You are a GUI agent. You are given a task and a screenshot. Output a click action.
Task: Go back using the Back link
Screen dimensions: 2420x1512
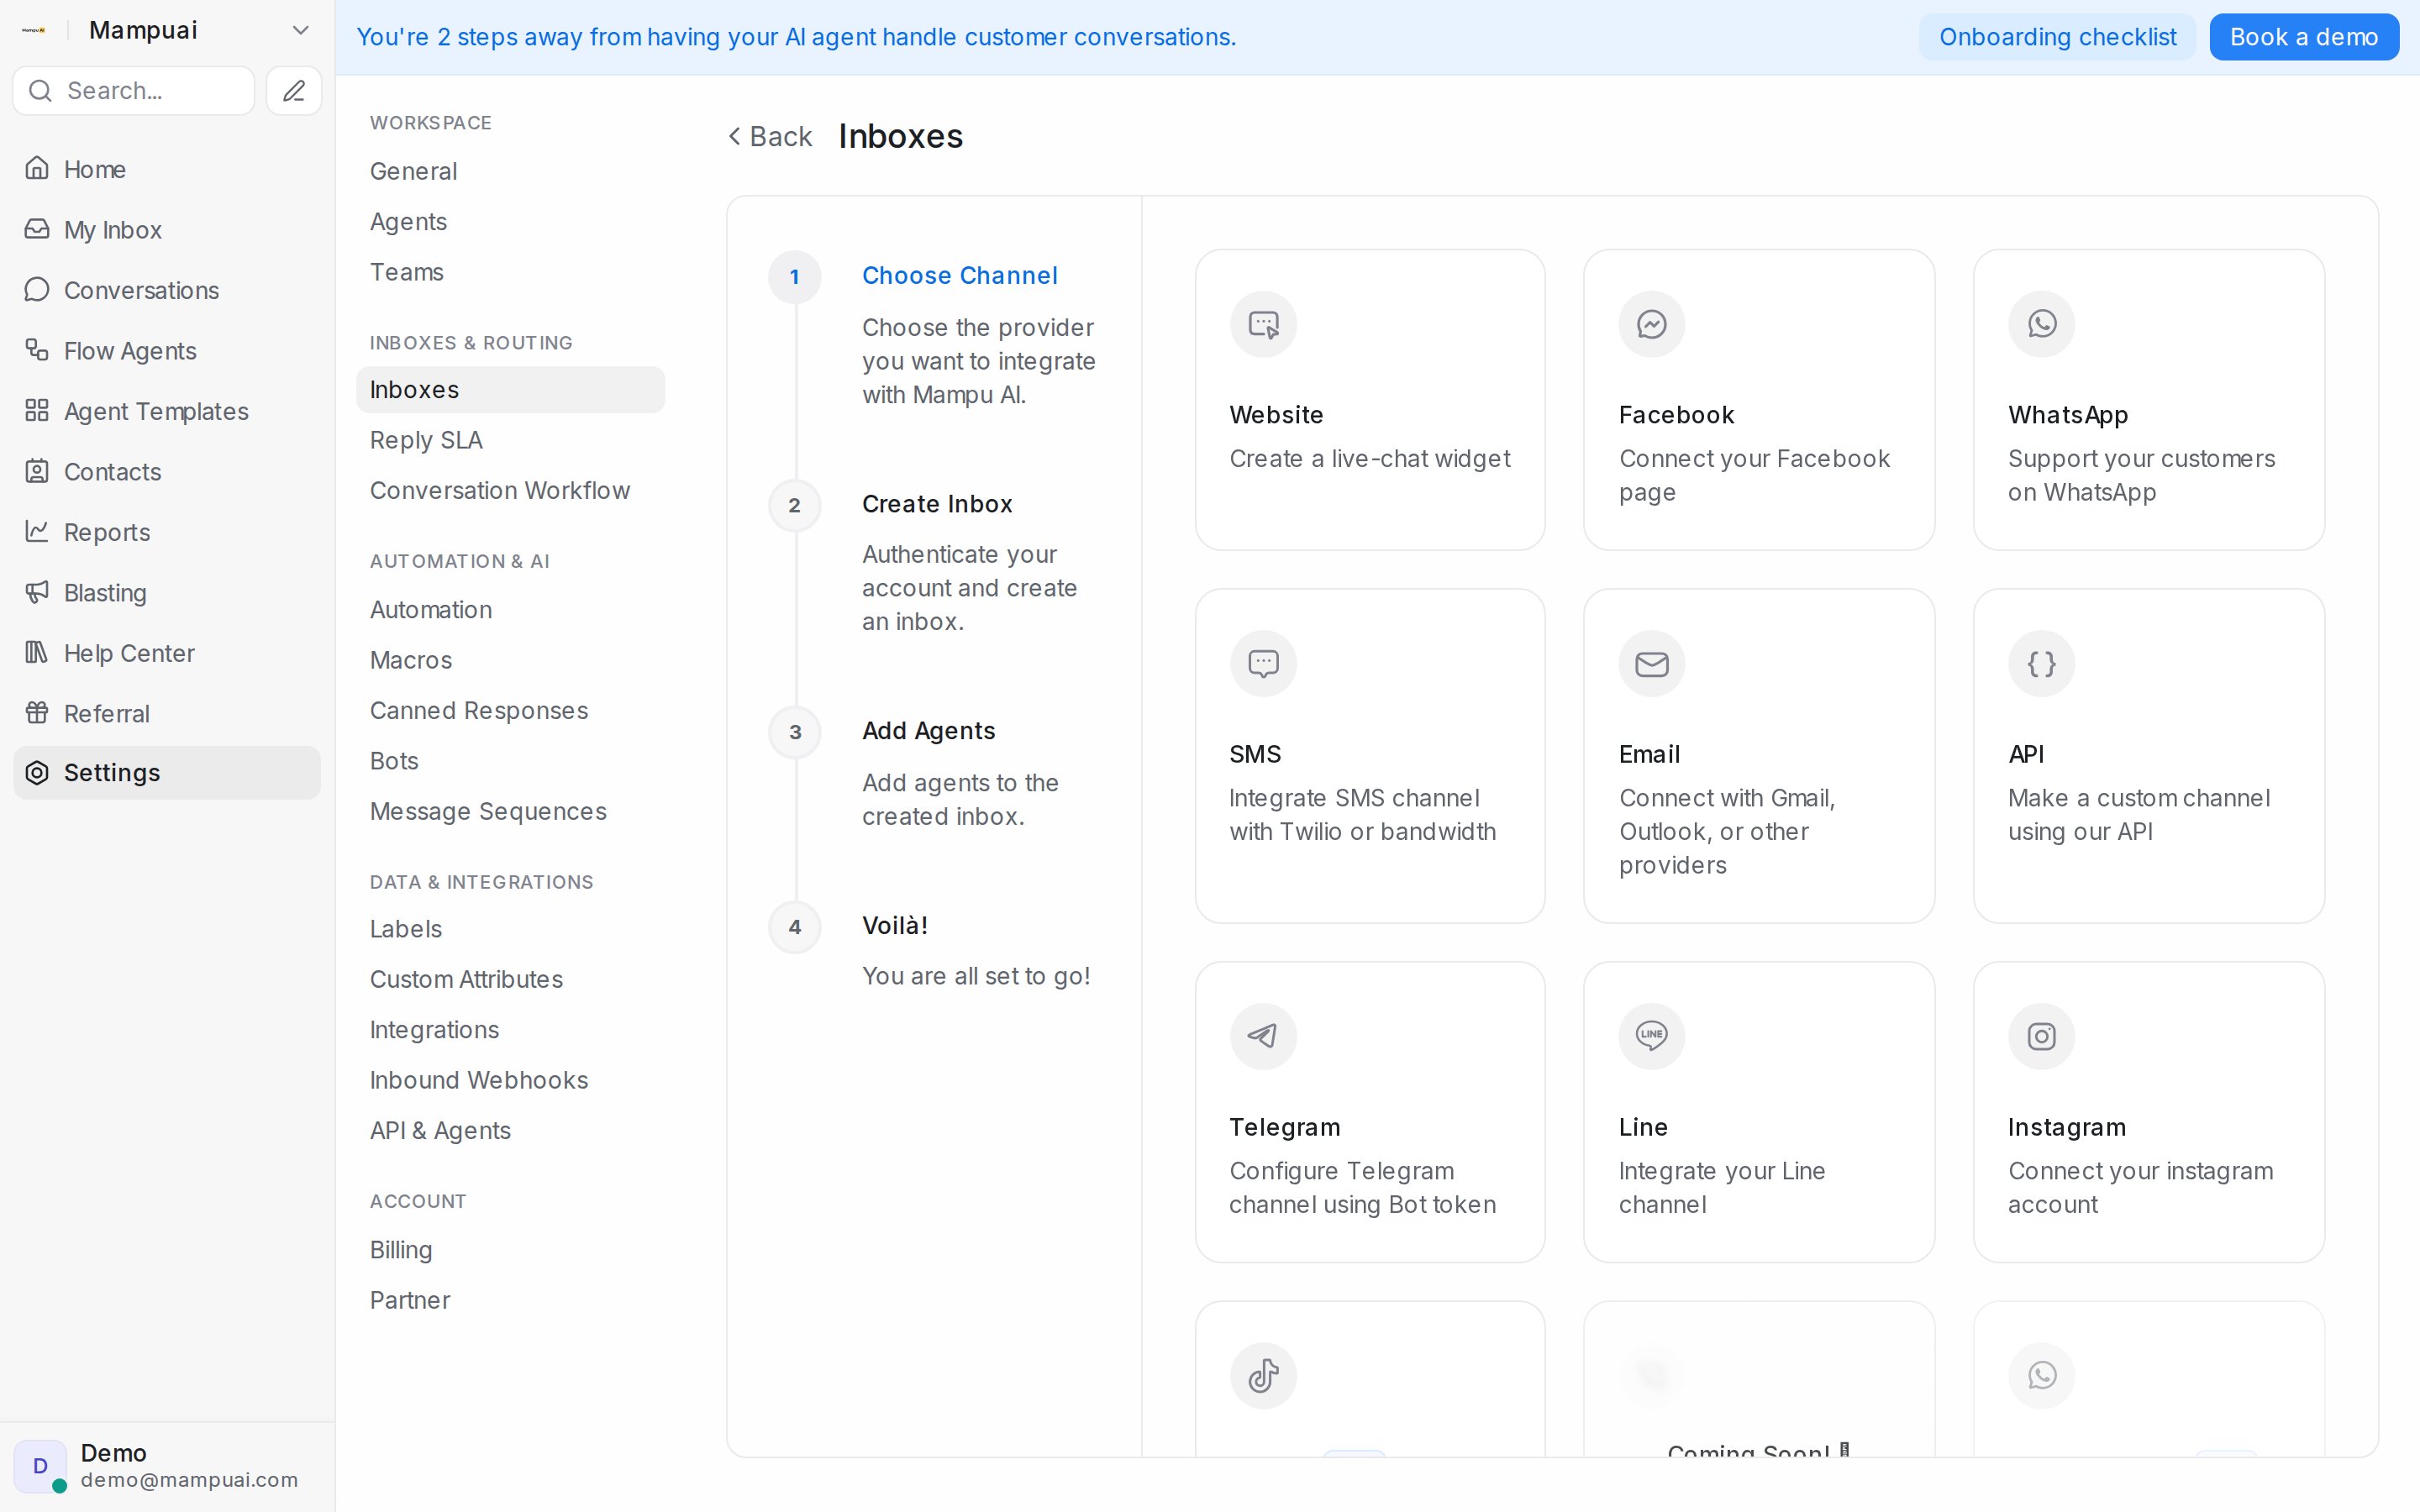click(770, 136)
